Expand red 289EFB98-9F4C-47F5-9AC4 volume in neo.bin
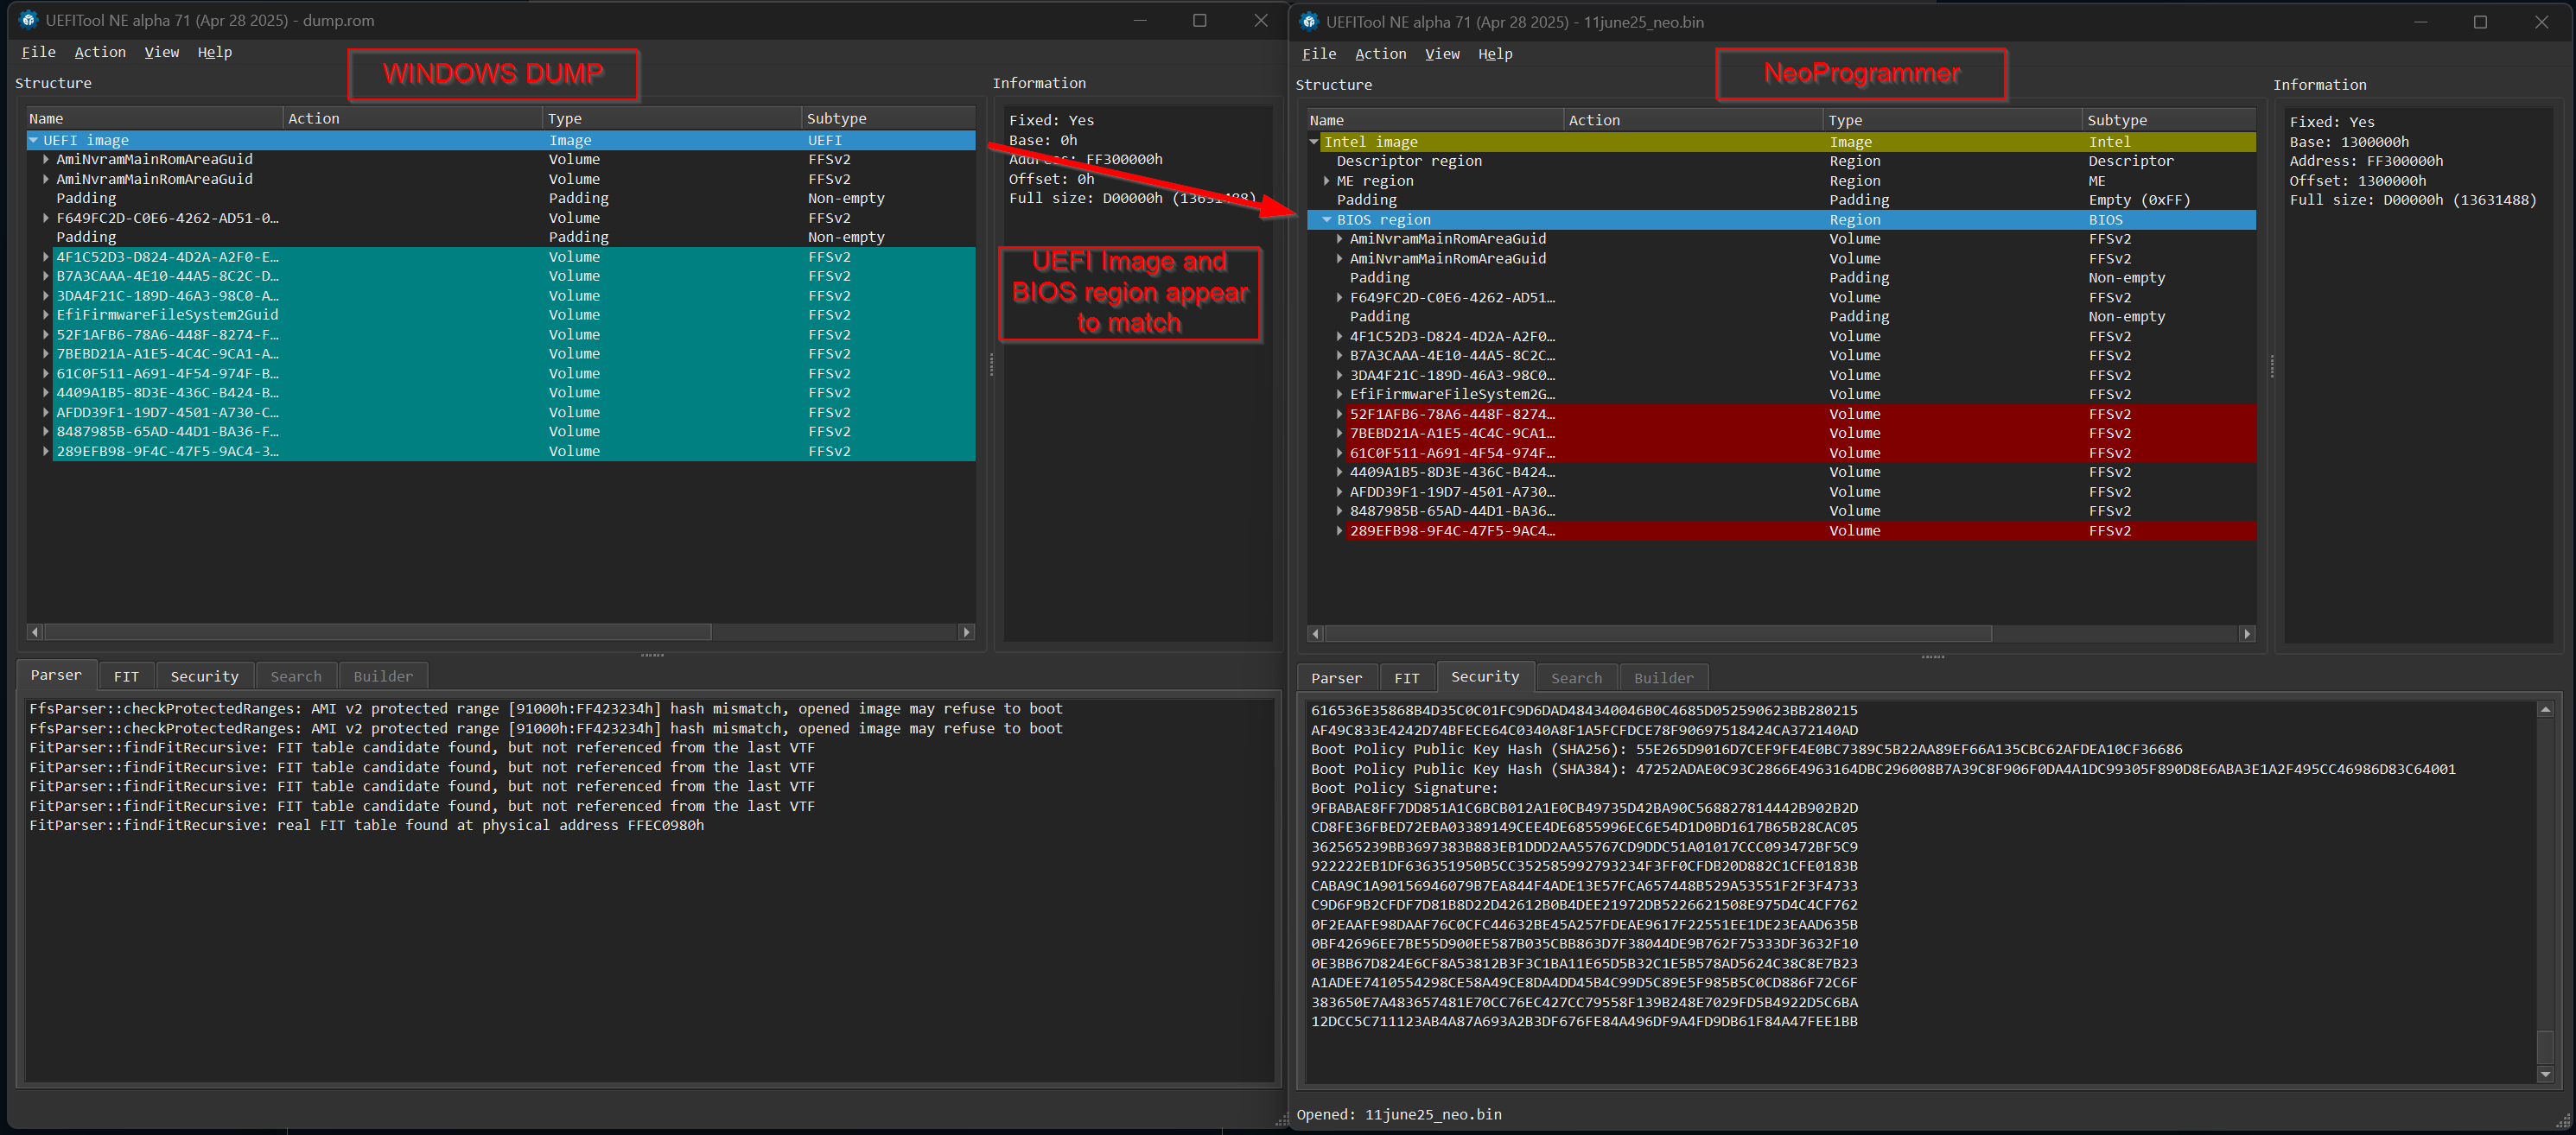 pyautogui.click(x=1340, y=532)
